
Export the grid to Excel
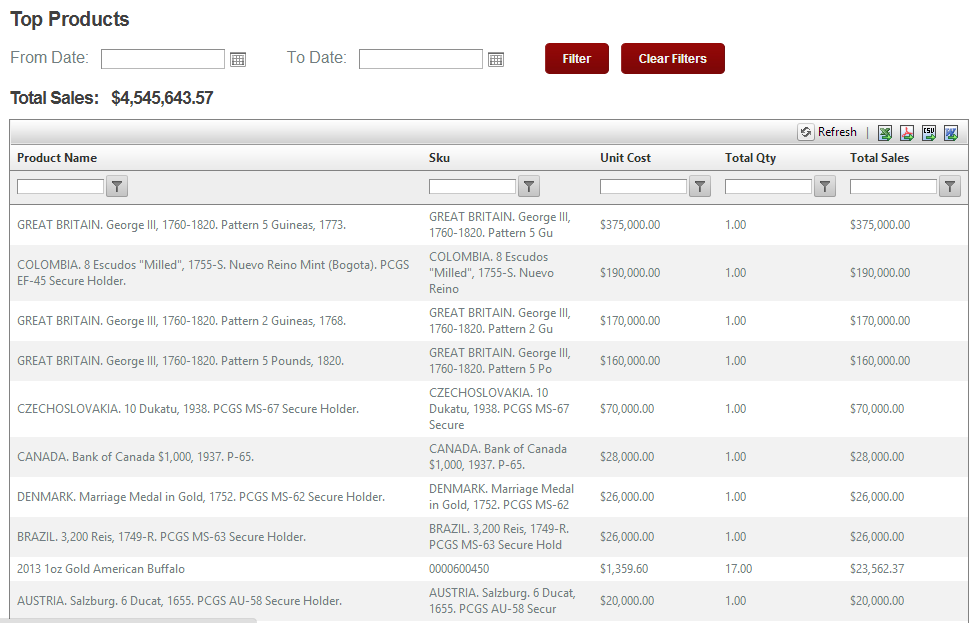(x=885, y=133)
